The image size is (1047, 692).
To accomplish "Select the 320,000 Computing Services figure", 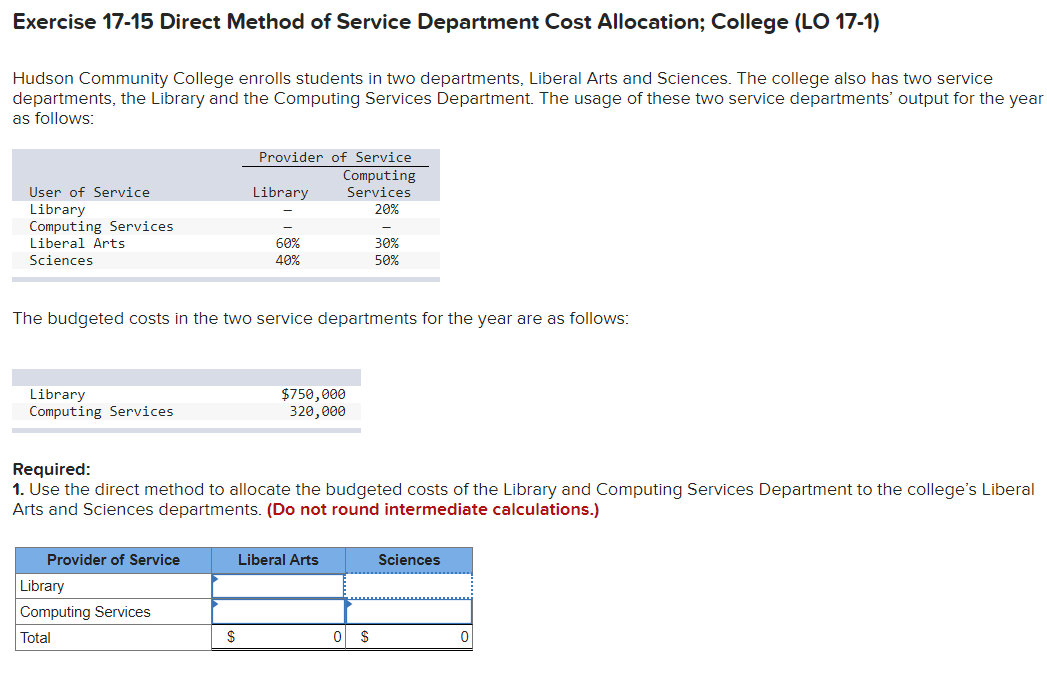I will tap(320, 411).
